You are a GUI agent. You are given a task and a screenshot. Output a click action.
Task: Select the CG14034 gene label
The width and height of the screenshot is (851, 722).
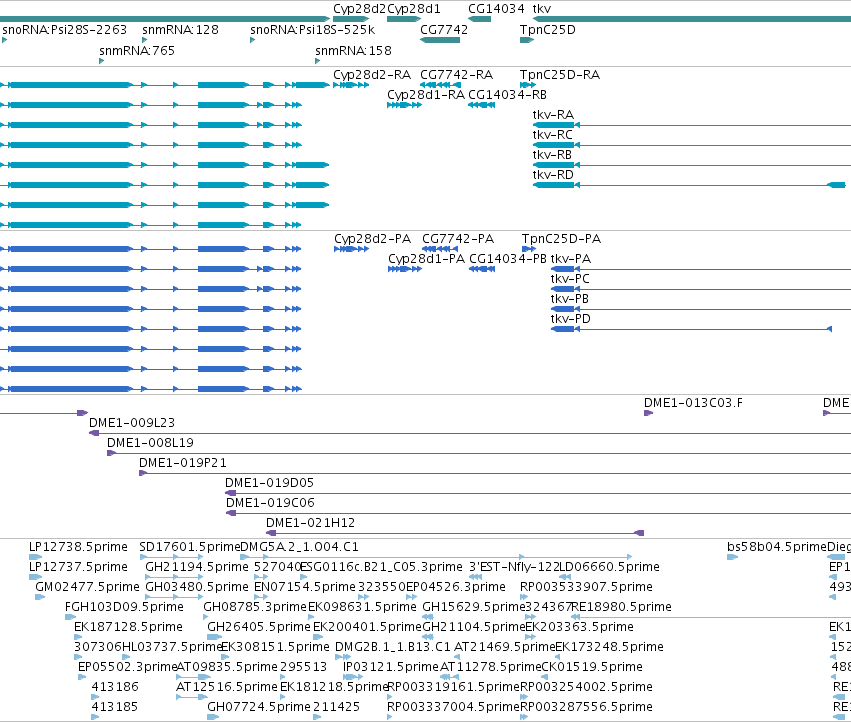[x=497, y=9]
